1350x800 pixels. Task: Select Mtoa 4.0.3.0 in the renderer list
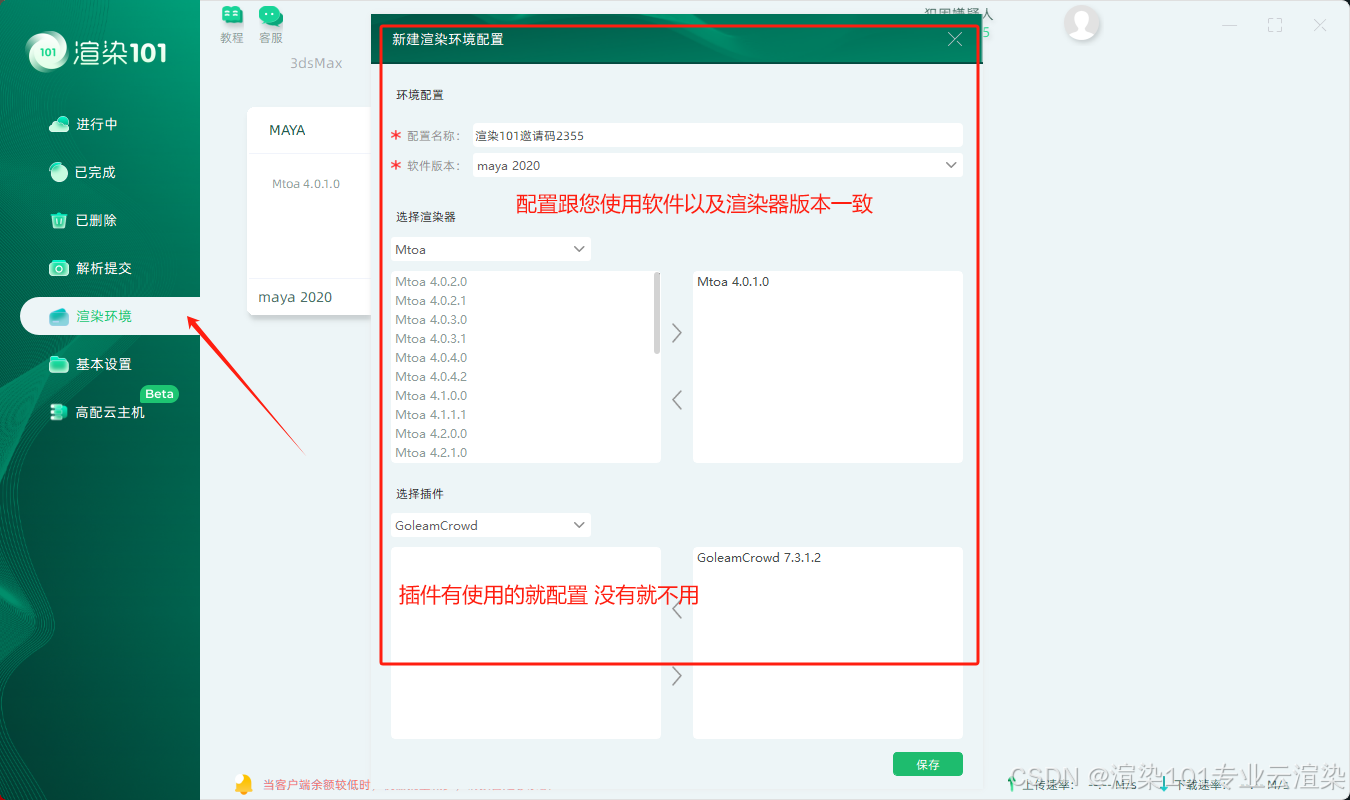click(431, 320)
